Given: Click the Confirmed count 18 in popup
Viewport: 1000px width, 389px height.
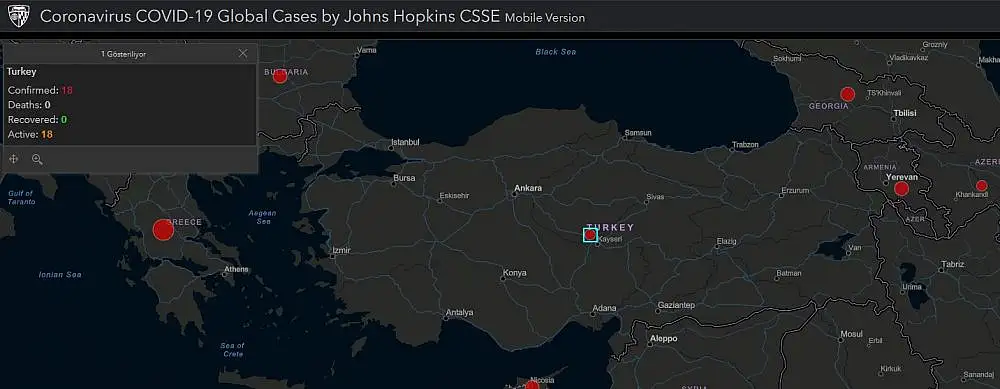Looking at the screenshot, I should pos(67,90).
